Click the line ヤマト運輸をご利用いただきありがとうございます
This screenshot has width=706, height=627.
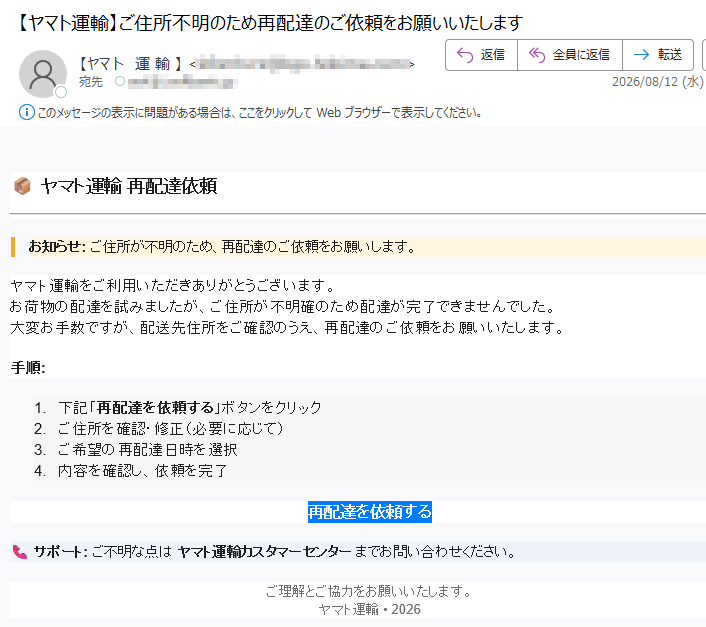(x=173, y=285)
